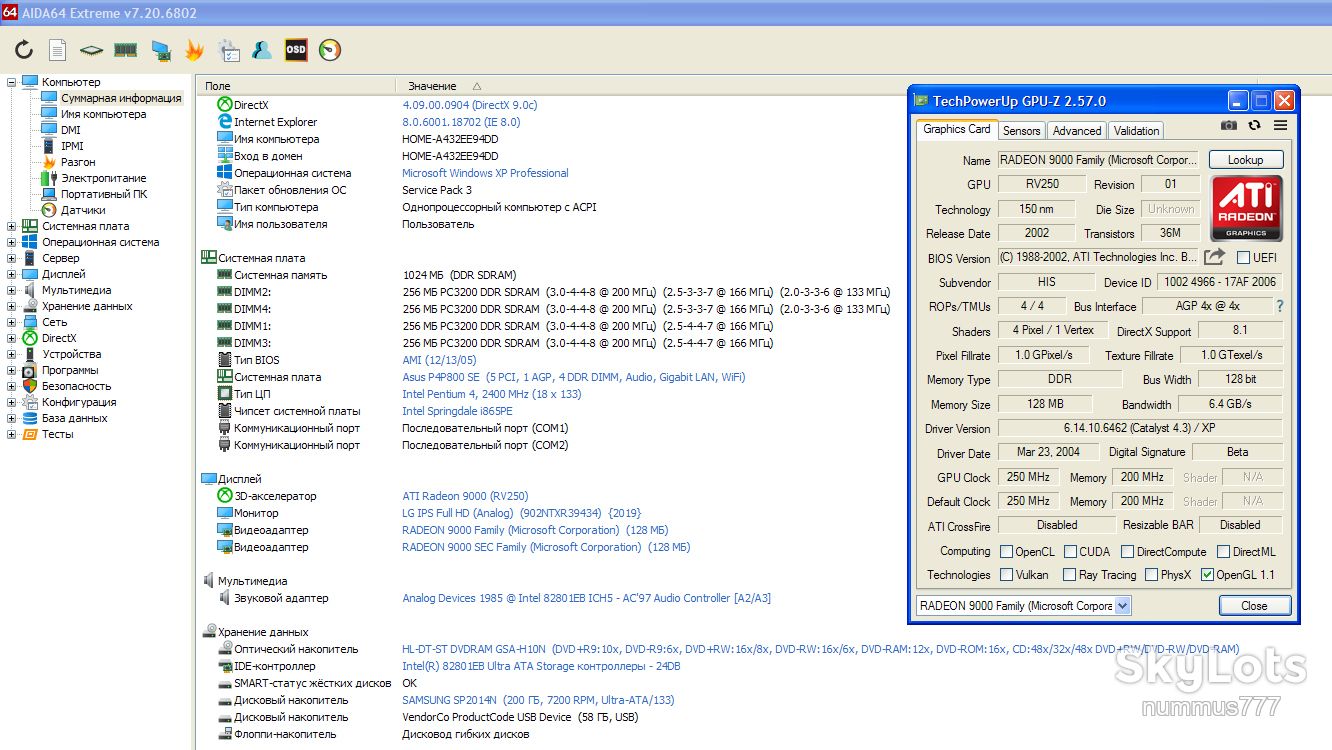The height and width of the screenshot is (750, 1332).
Task: Select Разгон in the tree
Action: pyautogui.click(x=78, y=162)
